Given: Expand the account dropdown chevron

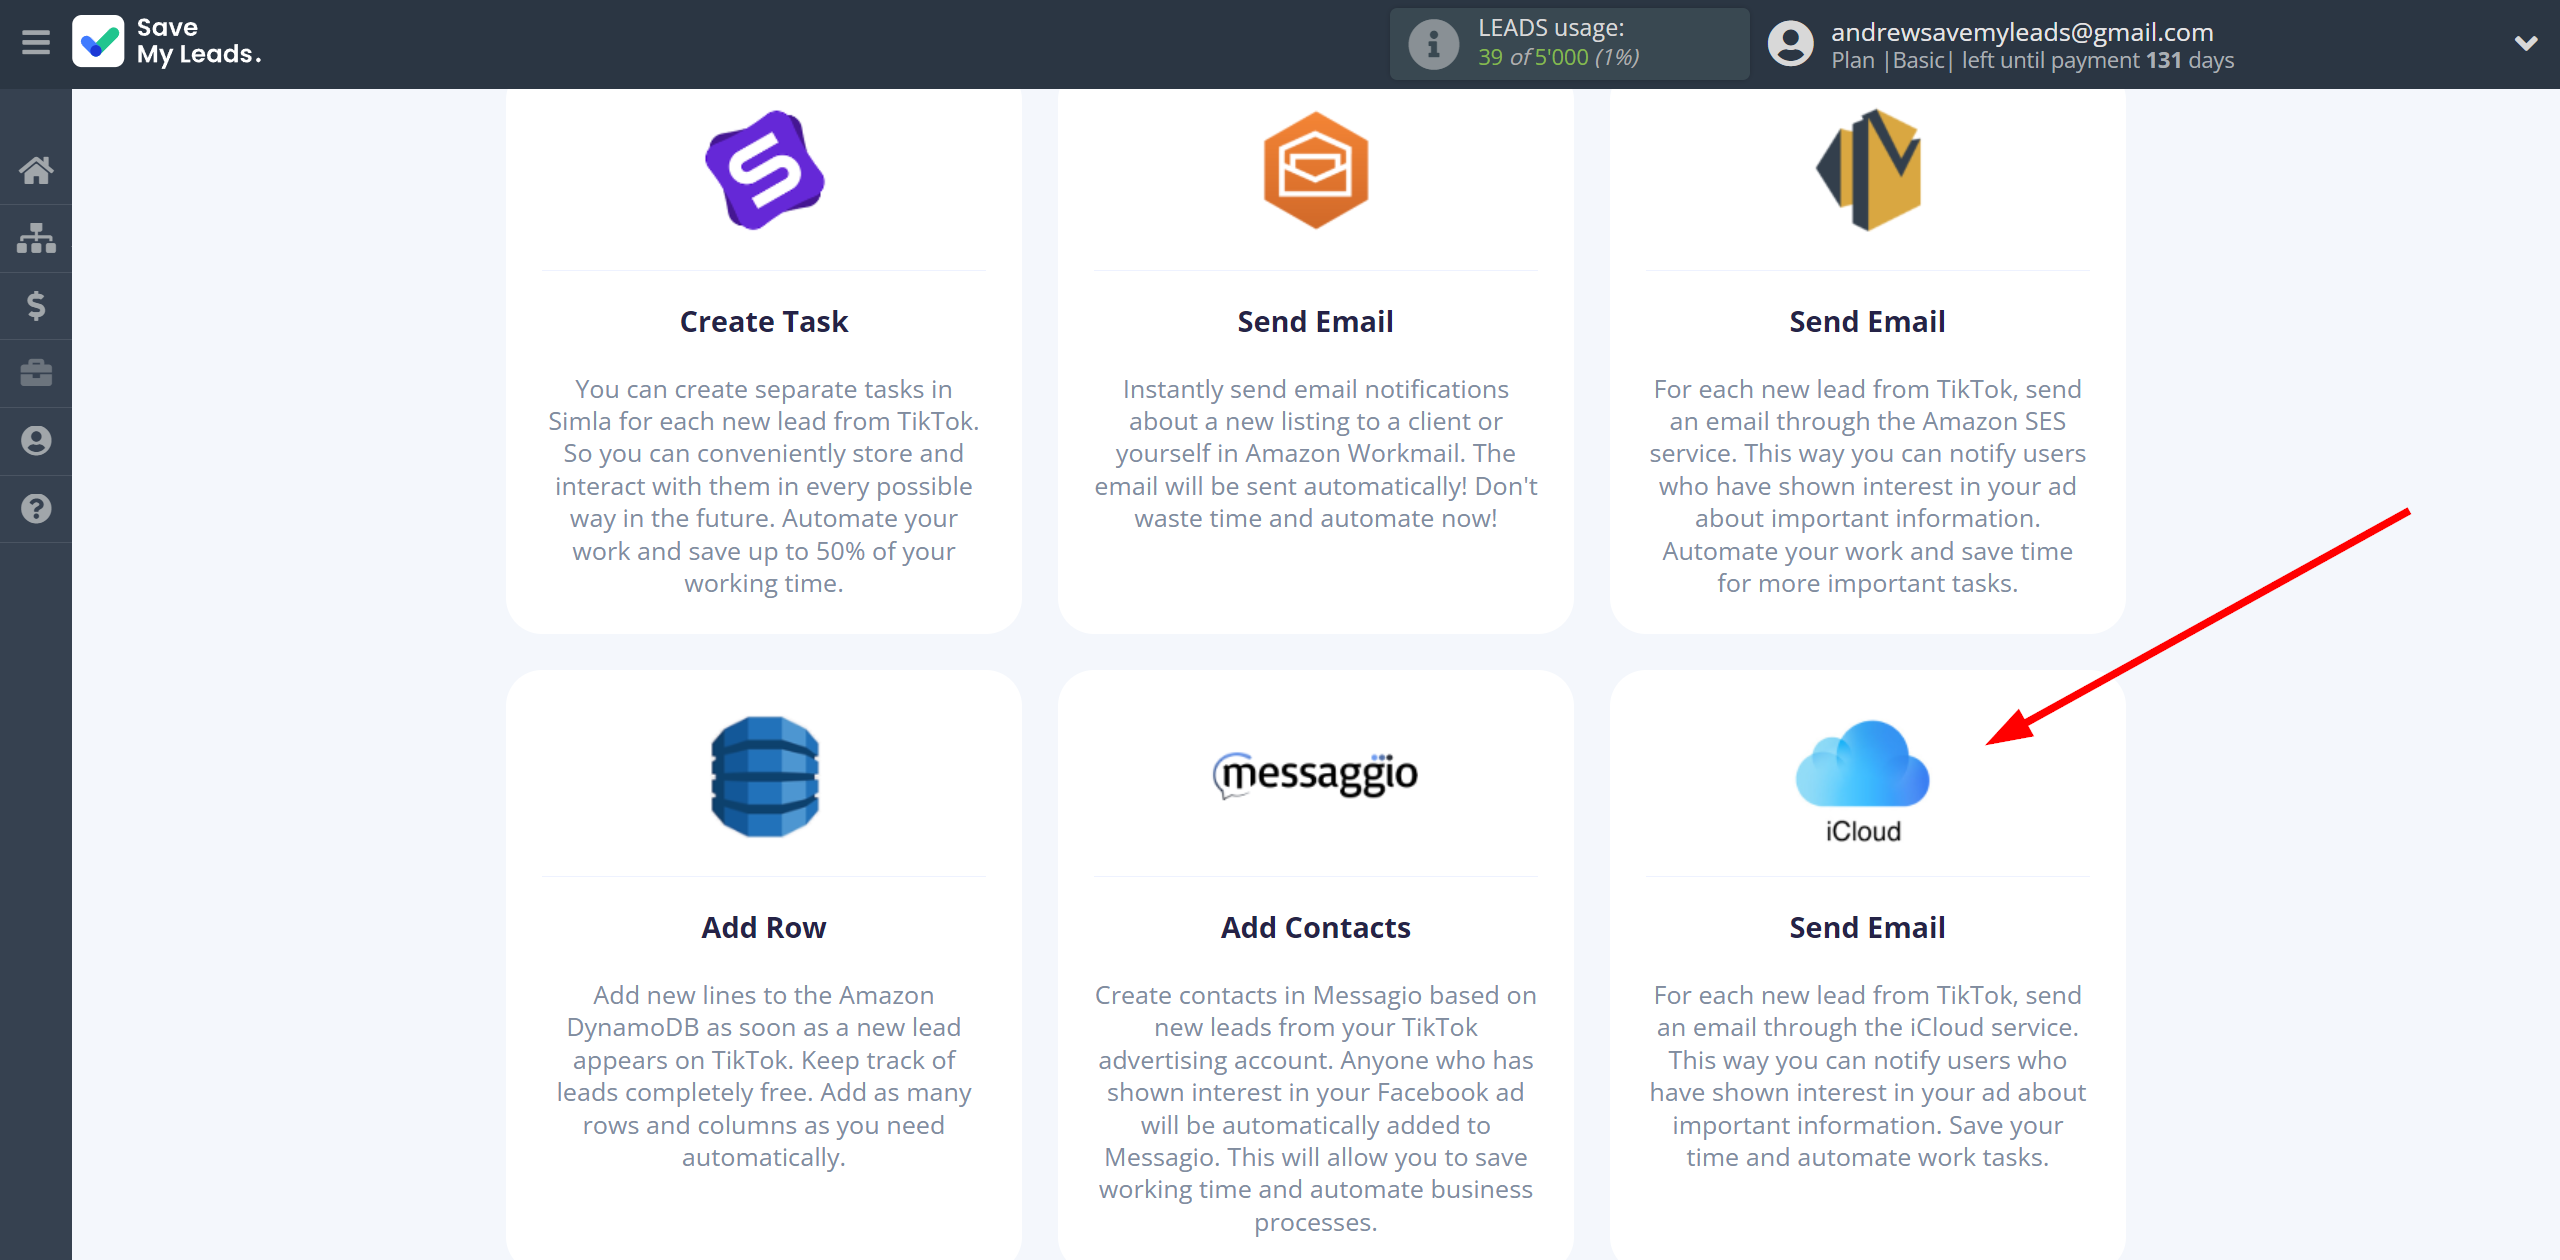Looking at the screenshot, I should (x=2526, y=43).
